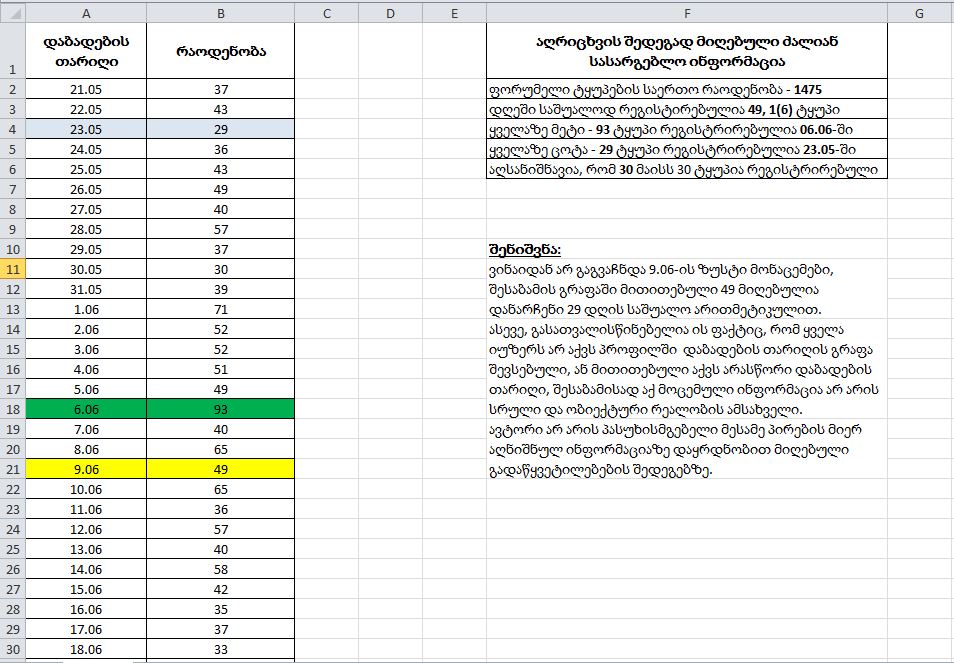Click date cell 24.05
Screen dimensions: 954x663
86,149
